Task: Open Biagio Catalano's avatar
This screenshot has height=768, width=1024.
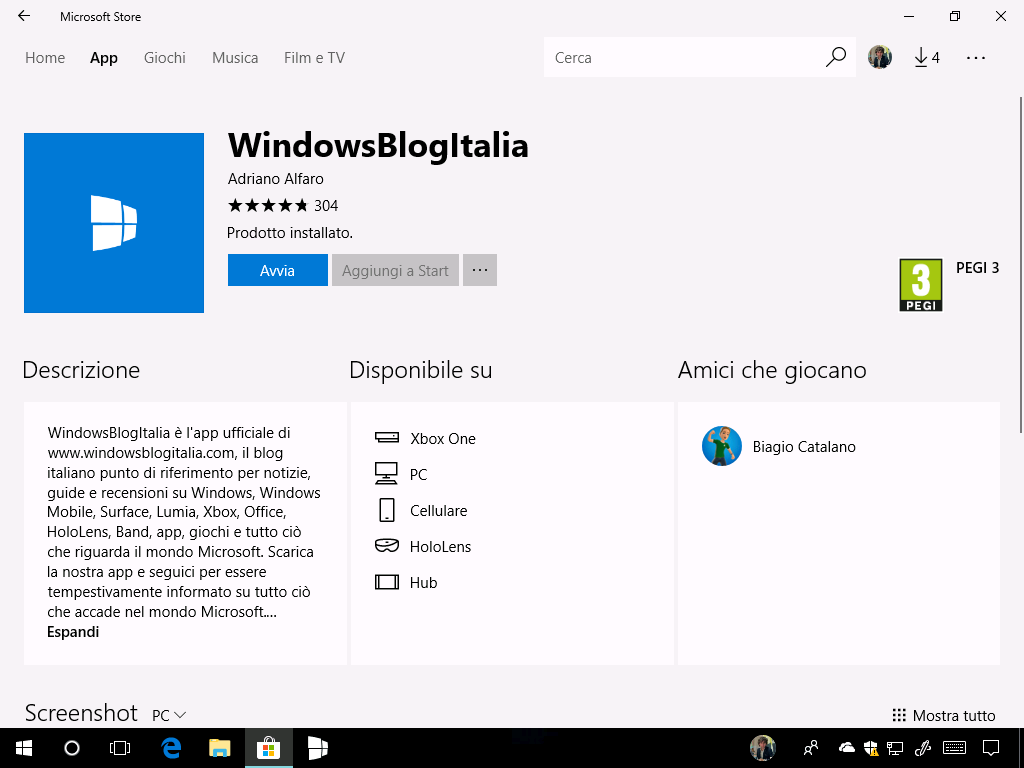Action: pos(722,446)
